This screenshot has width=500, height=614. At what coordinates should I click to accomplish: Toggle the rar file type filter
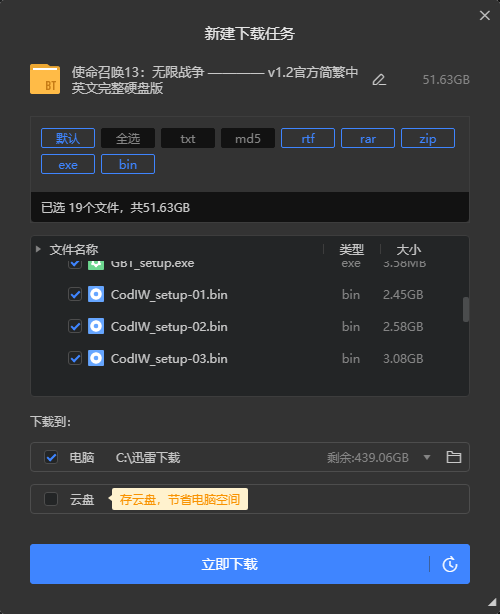coord(368,138)
